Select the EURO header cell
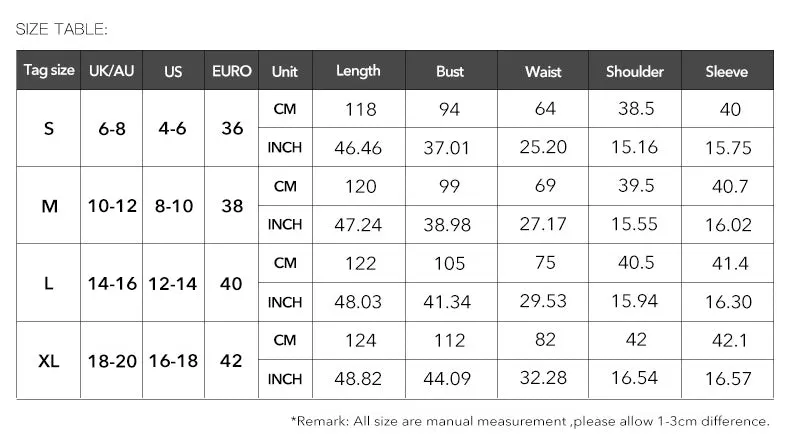 [x=231, y=70]
